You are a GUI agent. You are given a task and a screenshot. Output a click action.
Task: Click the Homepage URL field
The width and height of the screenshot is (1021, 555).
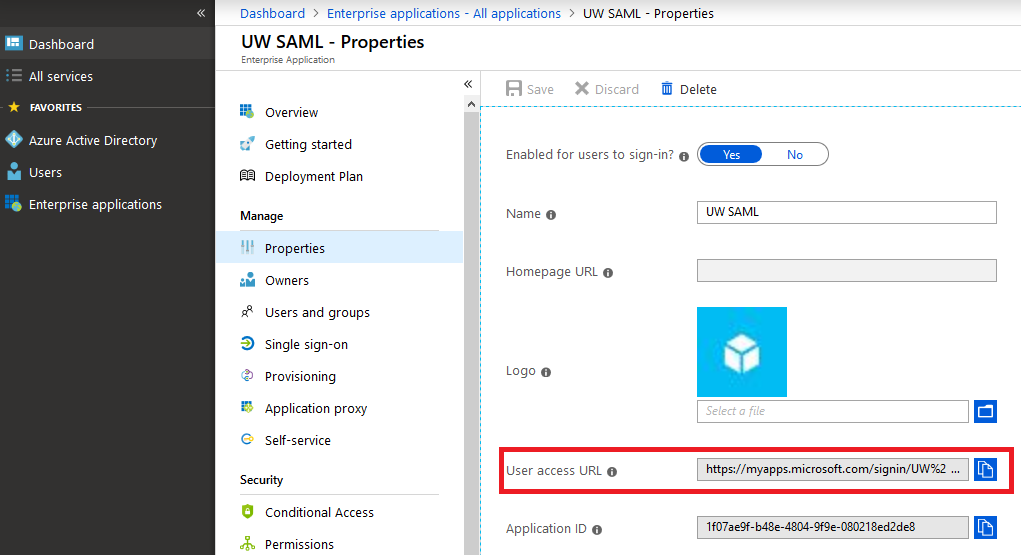coord(846,270)
